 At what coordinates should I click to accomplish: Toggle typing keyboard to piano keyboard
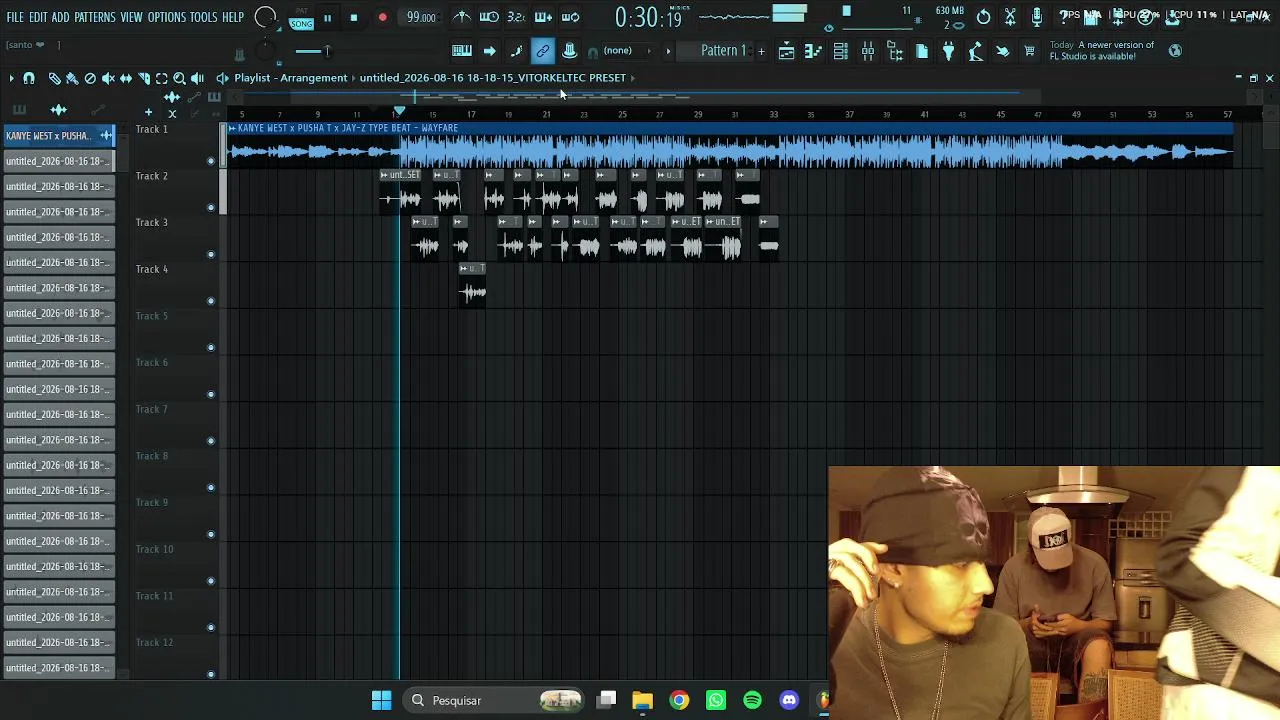pyautogui.click(x=462, y=51)
